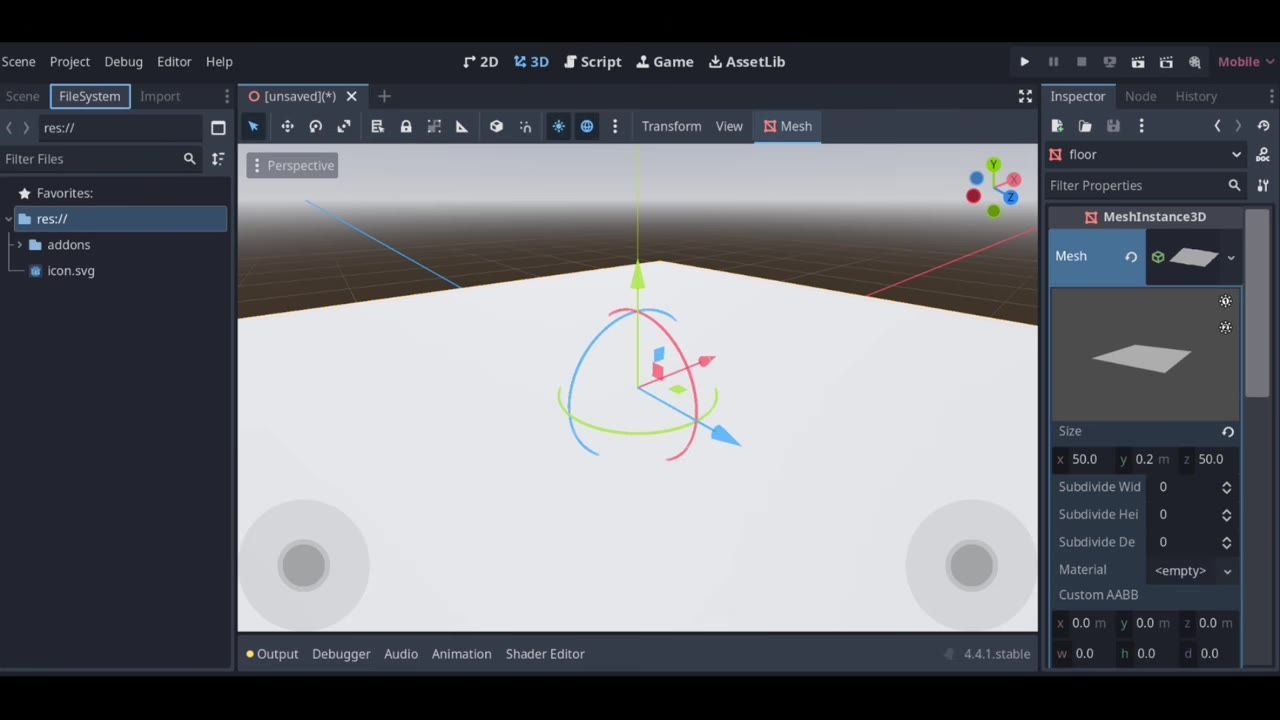Switch to the Import dock tab

160,96
